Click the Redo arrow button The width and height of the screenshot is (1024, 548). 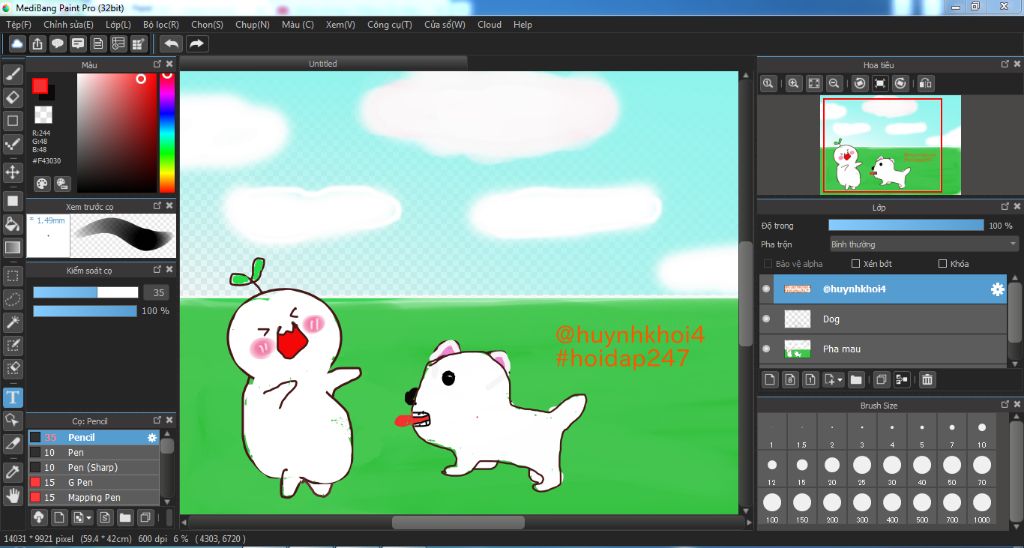196,44
